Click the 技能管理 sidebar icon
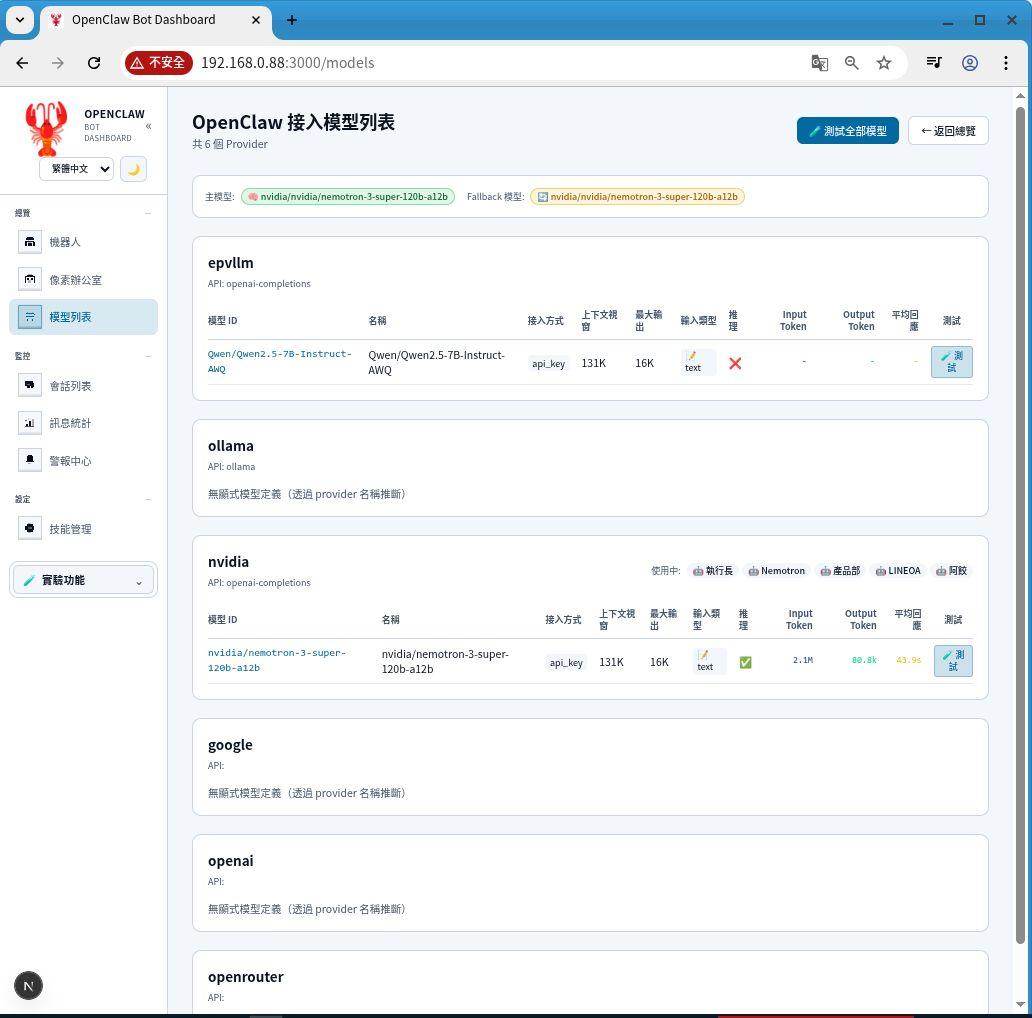This screenshot has height=1018, width=1032. tap(30, 528)
